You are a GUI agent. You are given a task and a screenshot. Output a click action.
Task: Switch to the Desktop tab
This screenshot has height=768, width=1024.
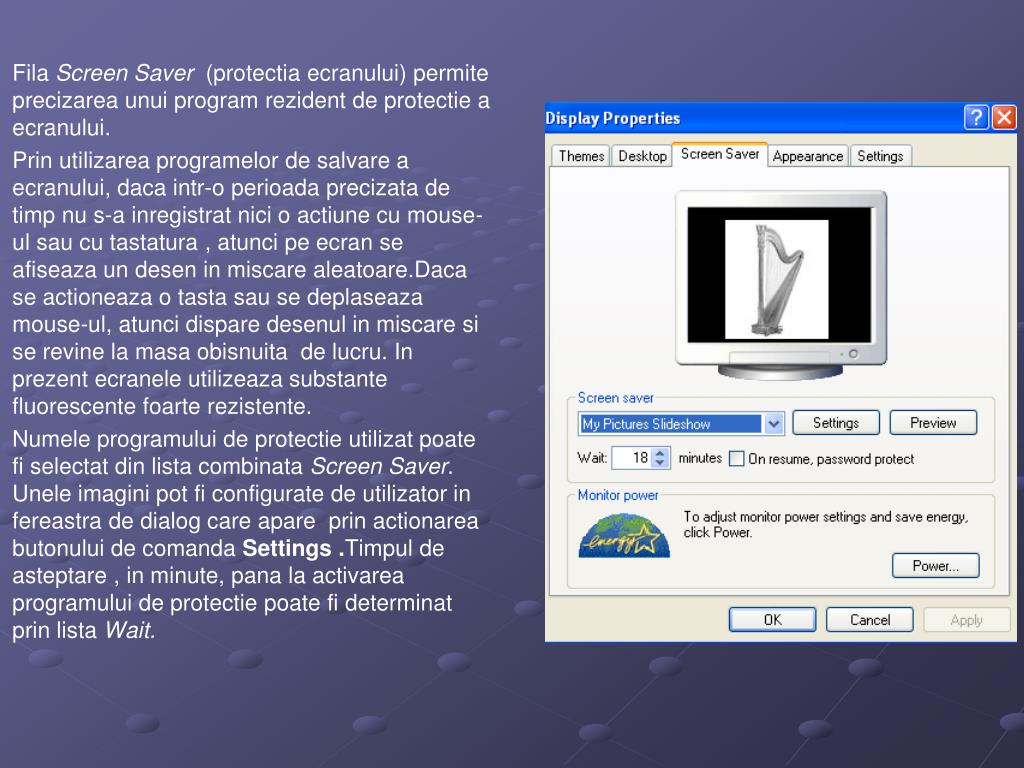coord(642,156)
